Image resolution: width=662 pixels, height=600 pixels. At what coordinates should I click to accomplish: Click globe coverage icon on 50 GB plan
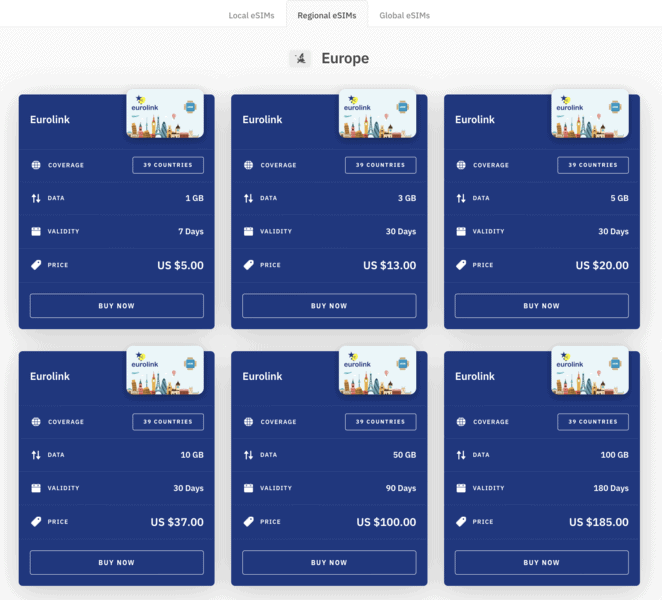[x=249, y=422]
